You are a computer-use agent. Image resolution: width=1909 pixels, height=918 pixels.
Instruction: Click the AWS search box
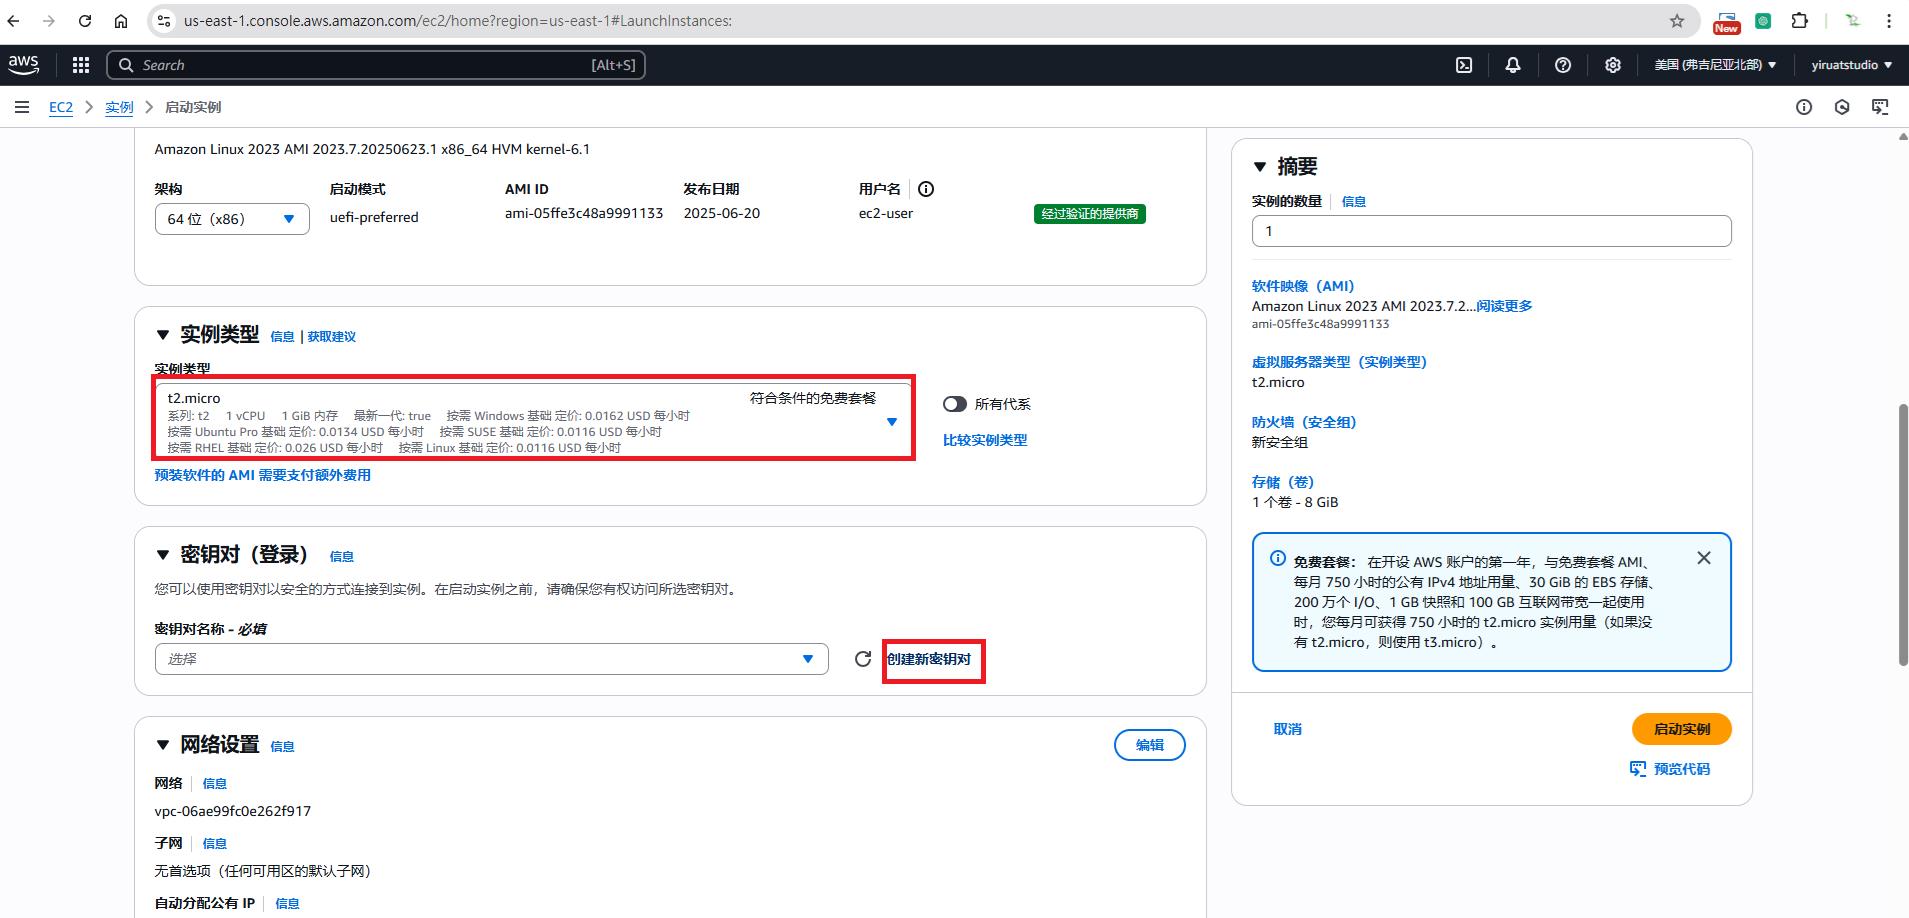376,65
